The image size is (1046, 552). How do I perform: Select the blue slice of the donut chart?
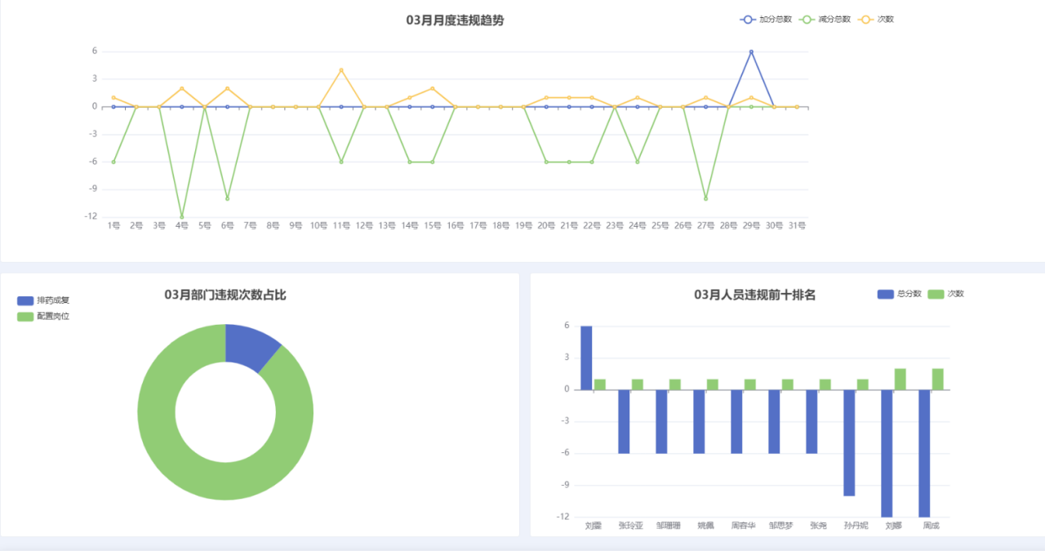click(x=250, y=345)
